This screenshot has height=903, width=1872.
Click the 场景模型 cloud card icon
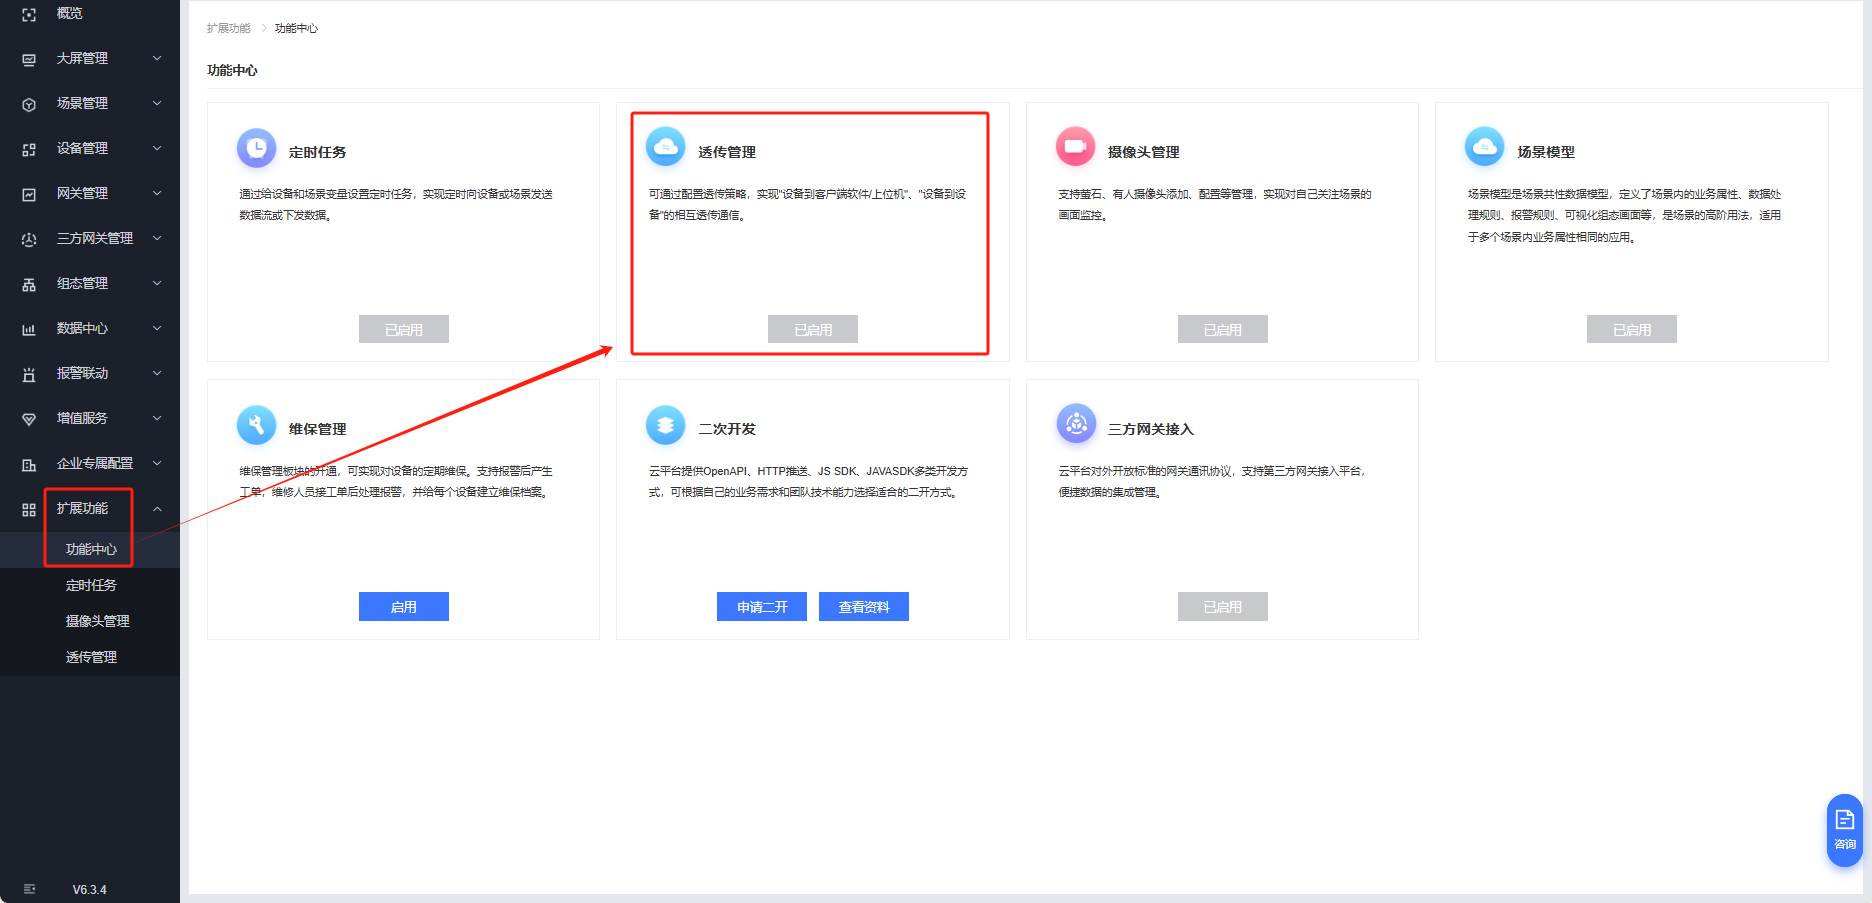click(x=1485, y=148)
